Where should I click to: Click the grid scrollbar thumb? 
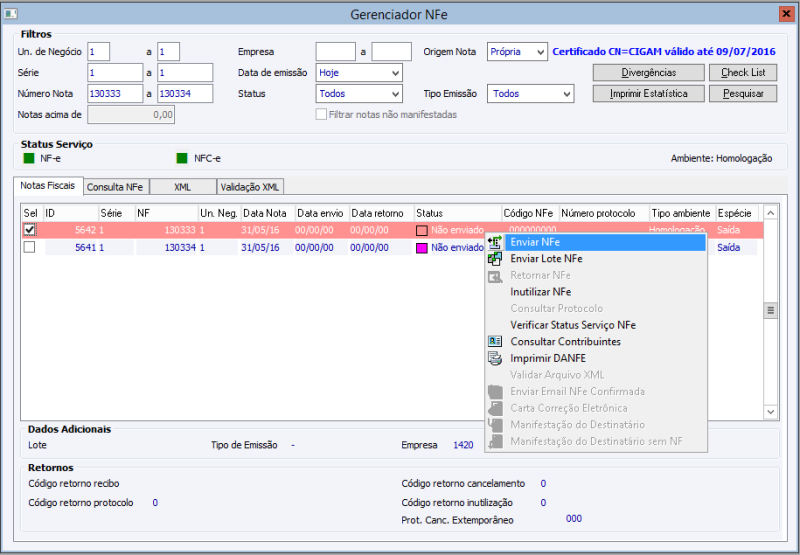770,310
